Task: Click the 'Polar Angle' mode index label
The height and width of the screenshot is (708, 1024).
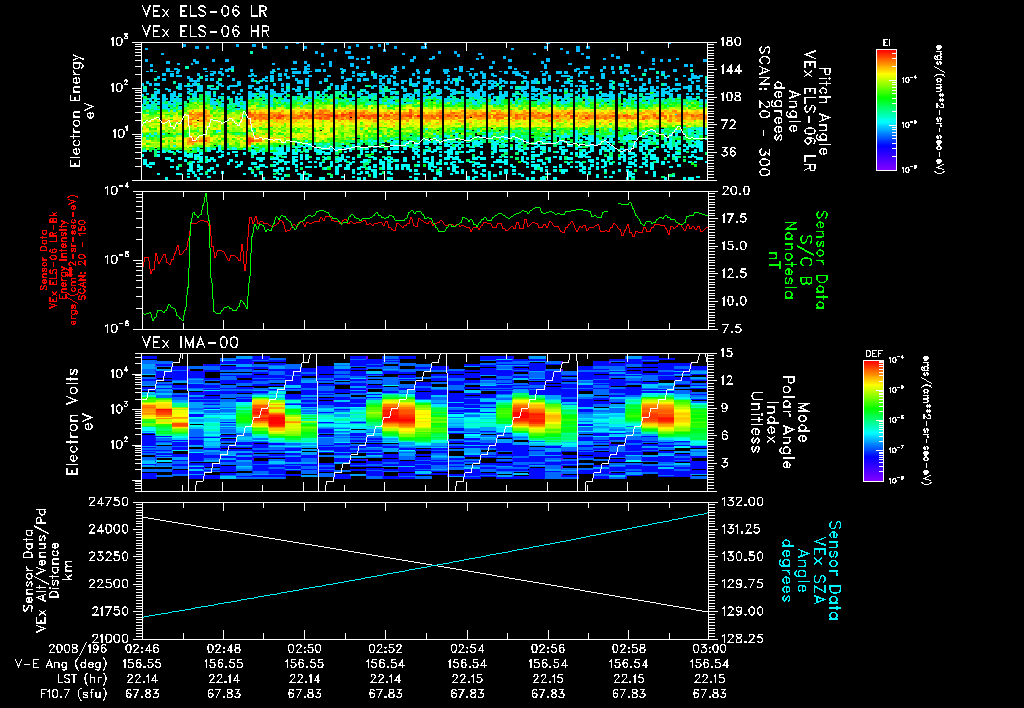Action: click(x=787, y=422)
